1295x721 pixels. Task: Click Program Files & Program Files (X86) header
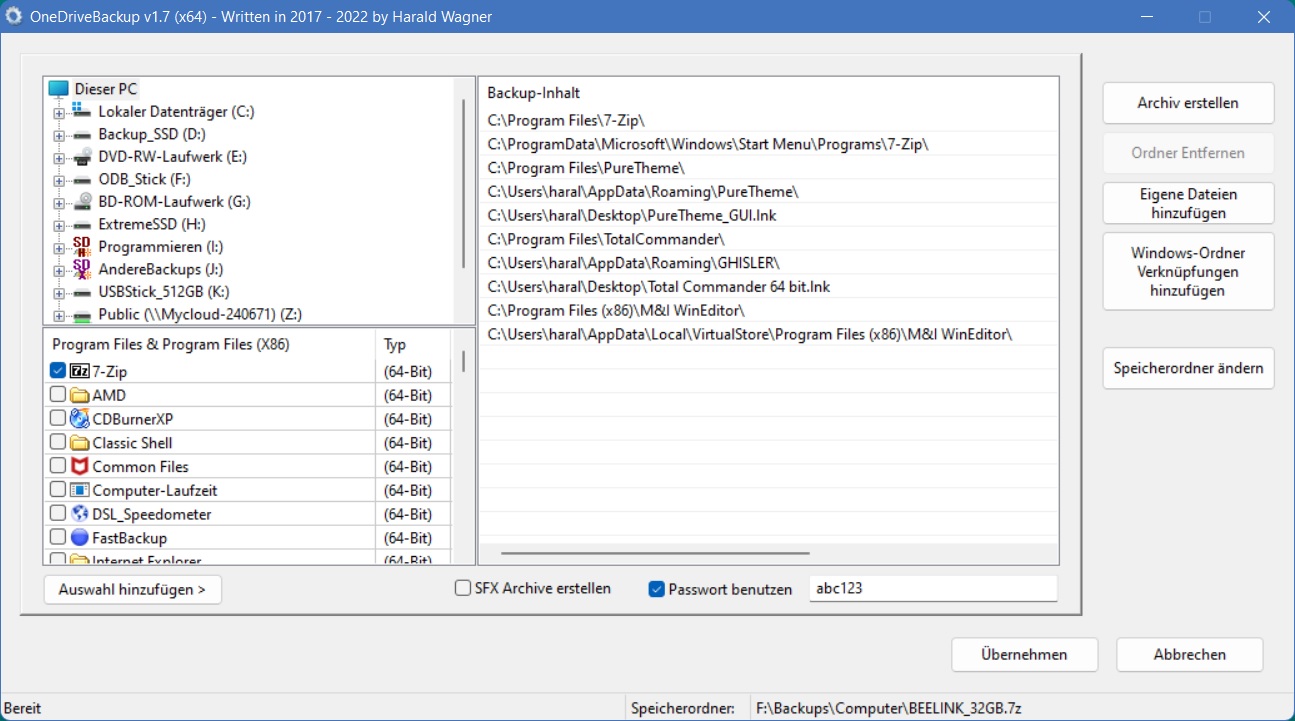pyautogui.click(x=210, y=344)
